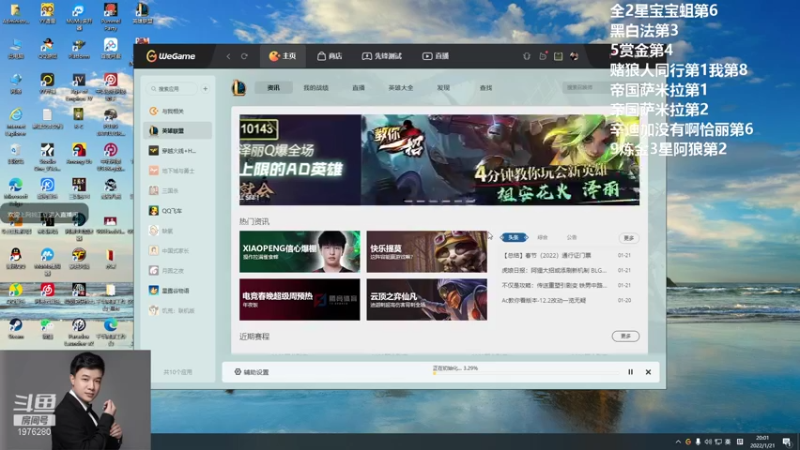Open the Windows notification center
The image size is (800, 450).
pyautogui.click(x=787, y=441)
